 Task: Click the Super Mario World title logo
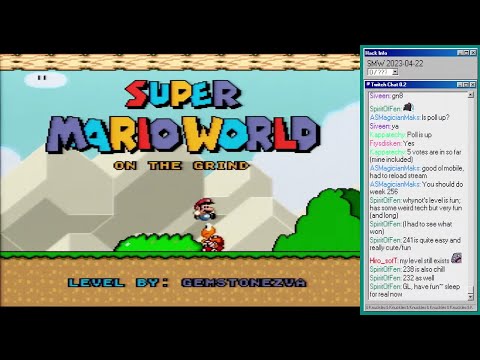(x=183, y=117)
